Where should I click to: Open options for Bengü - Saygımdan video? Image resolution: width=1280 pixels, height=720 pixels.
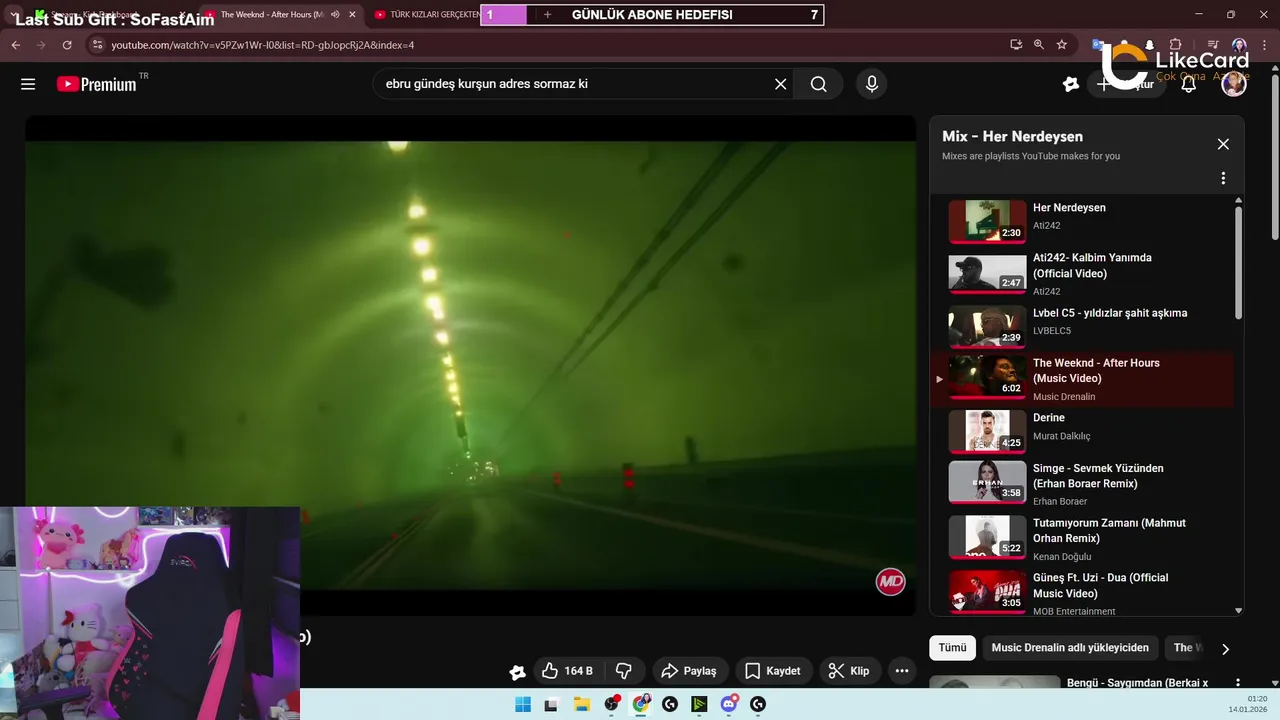1238,684
